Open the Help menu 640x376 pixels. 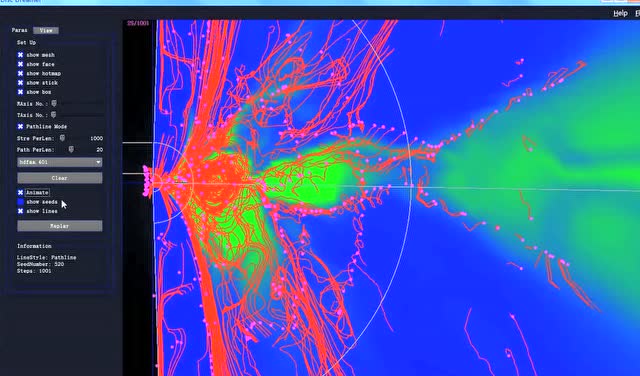(x=620, y=13)
